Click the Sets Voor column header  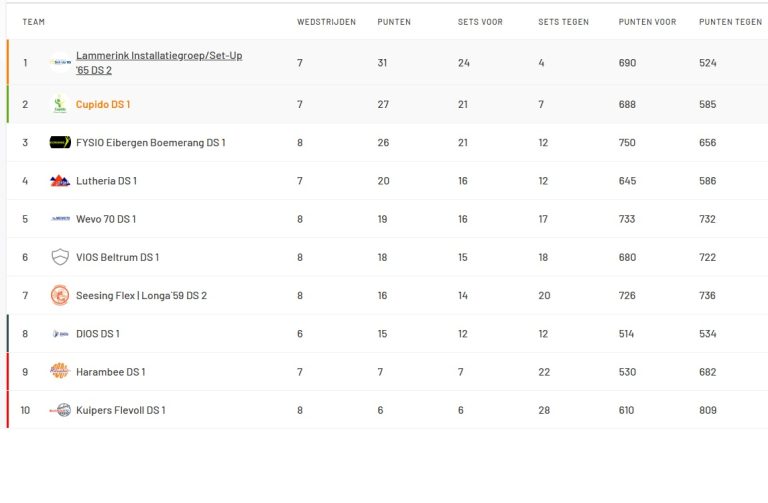(480, 22)
